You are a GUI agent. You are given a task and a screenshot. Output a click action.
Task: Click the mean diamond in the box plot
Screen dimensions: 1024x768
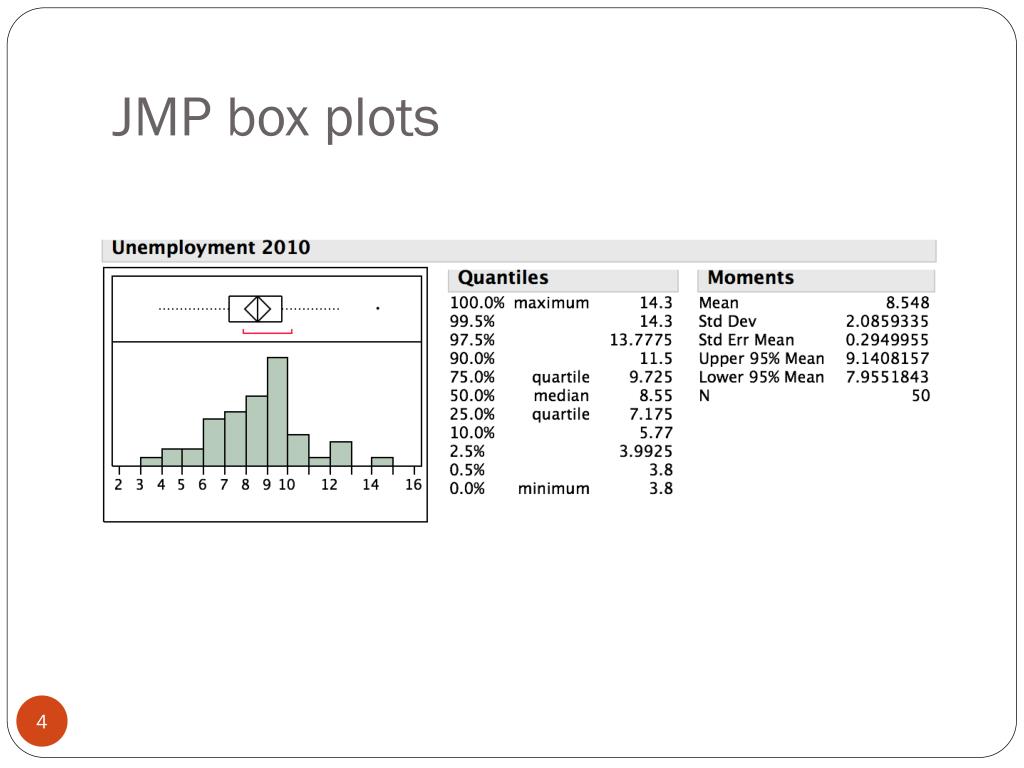coord(257,309)
